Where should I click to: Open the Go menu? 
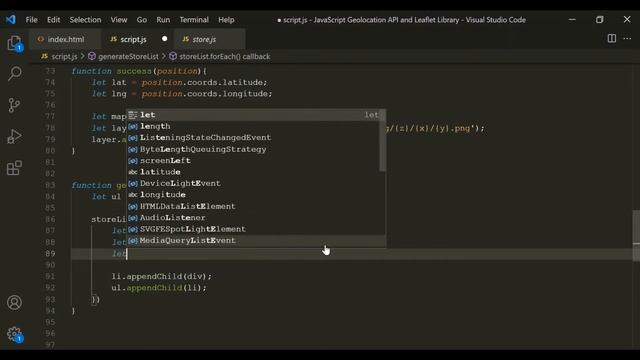pos(142,20)
